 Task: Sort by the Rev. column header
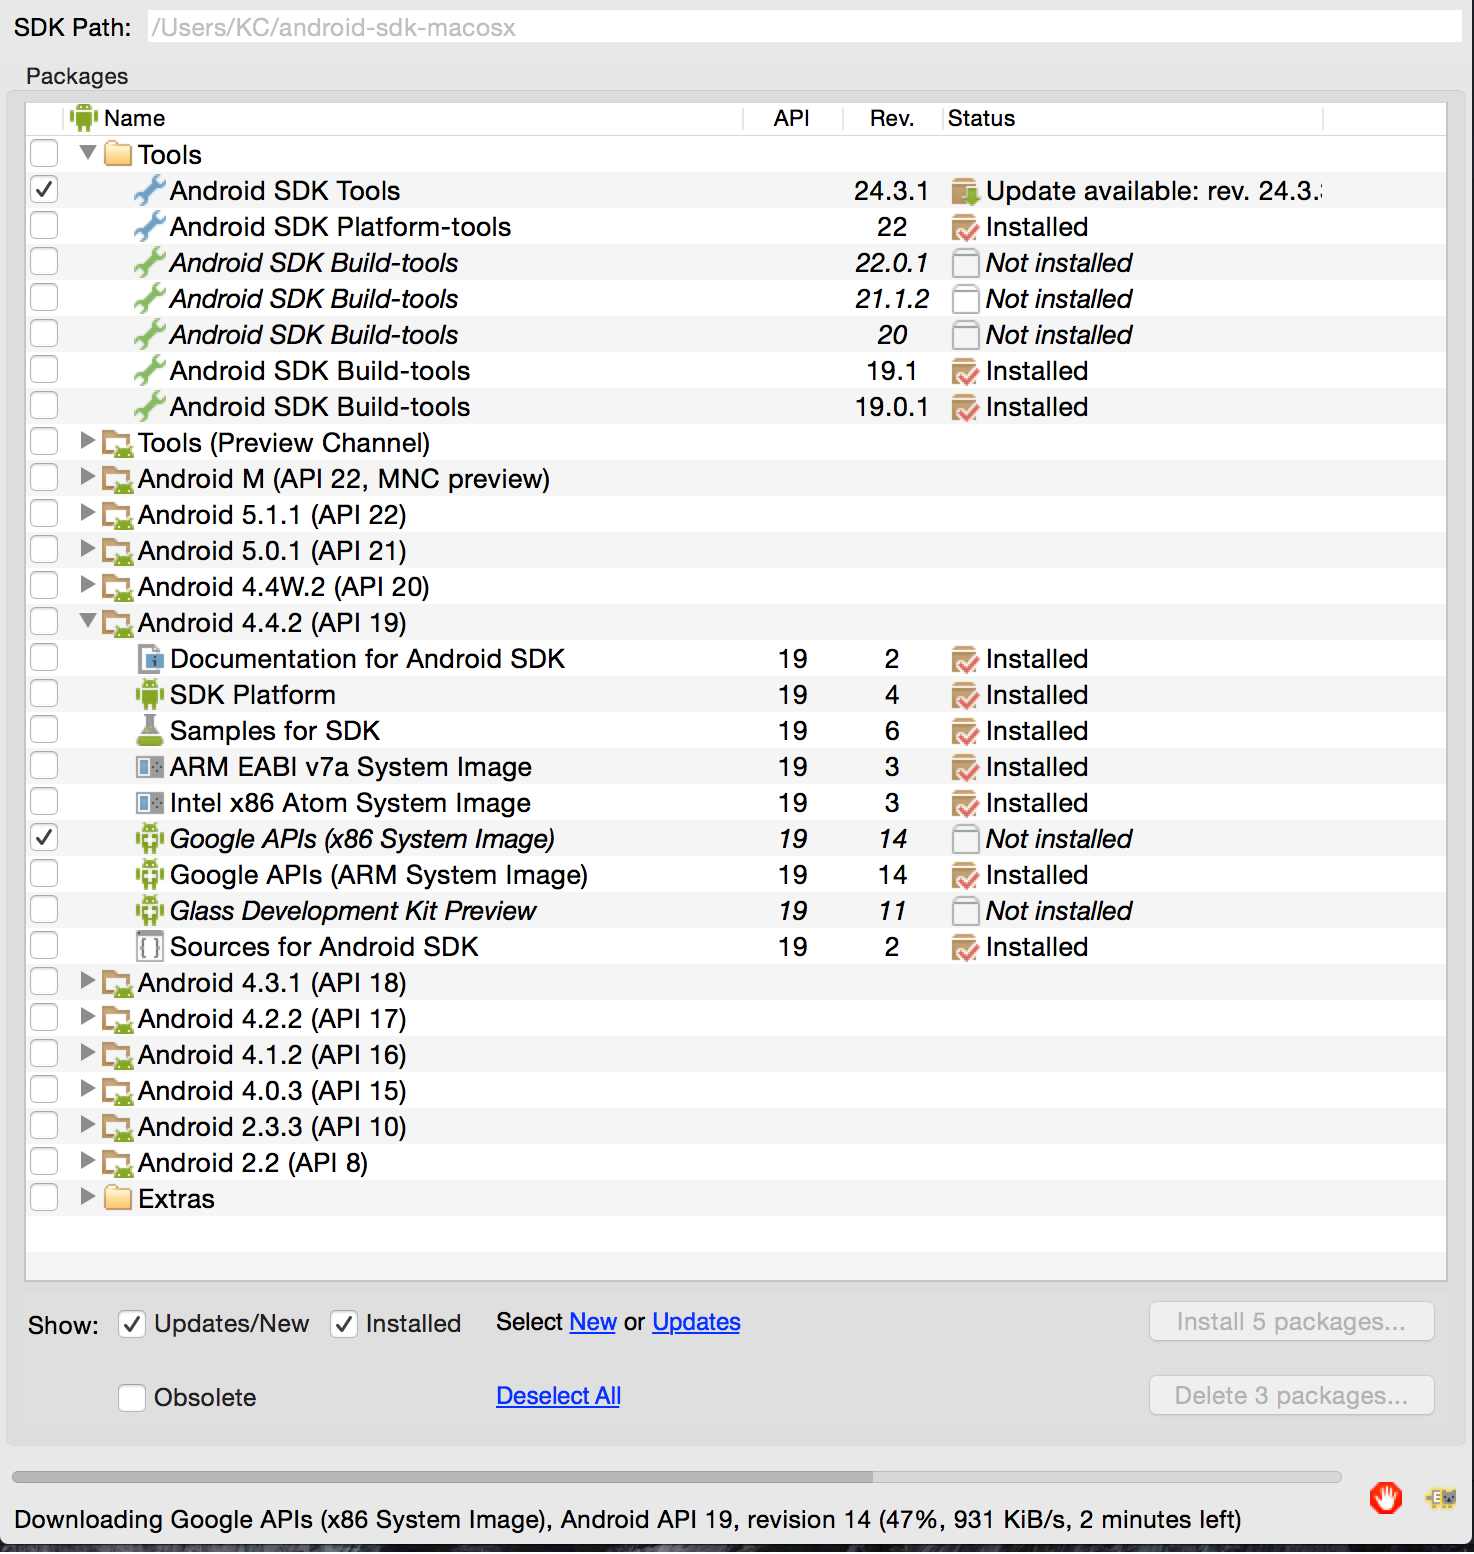pyautogui.click(x=892, y=118)
